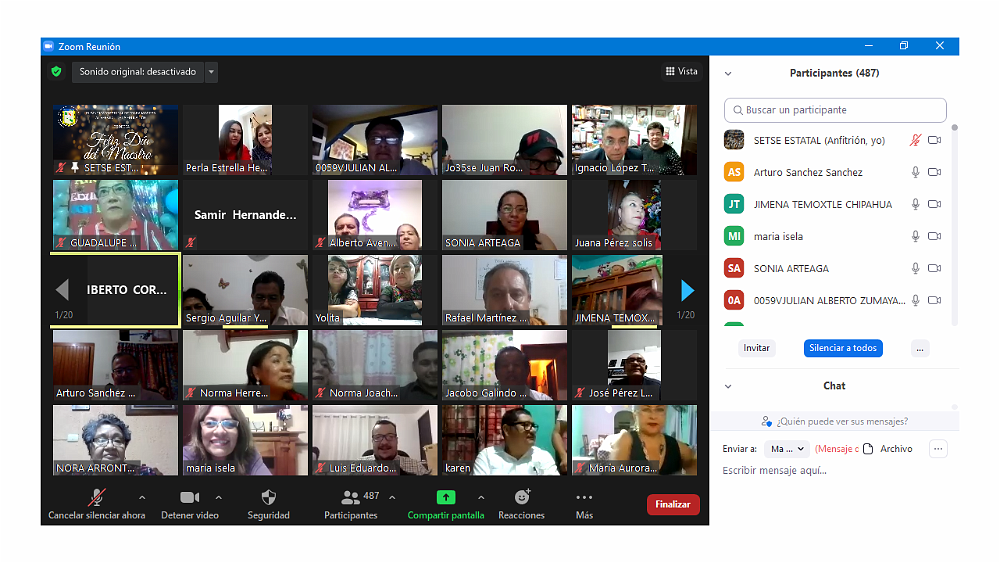Viewport: 1000px width, 563px height.
Task: Click the Archivo file icon in chat
Action: pyautogui.click(x=868, y=449)
